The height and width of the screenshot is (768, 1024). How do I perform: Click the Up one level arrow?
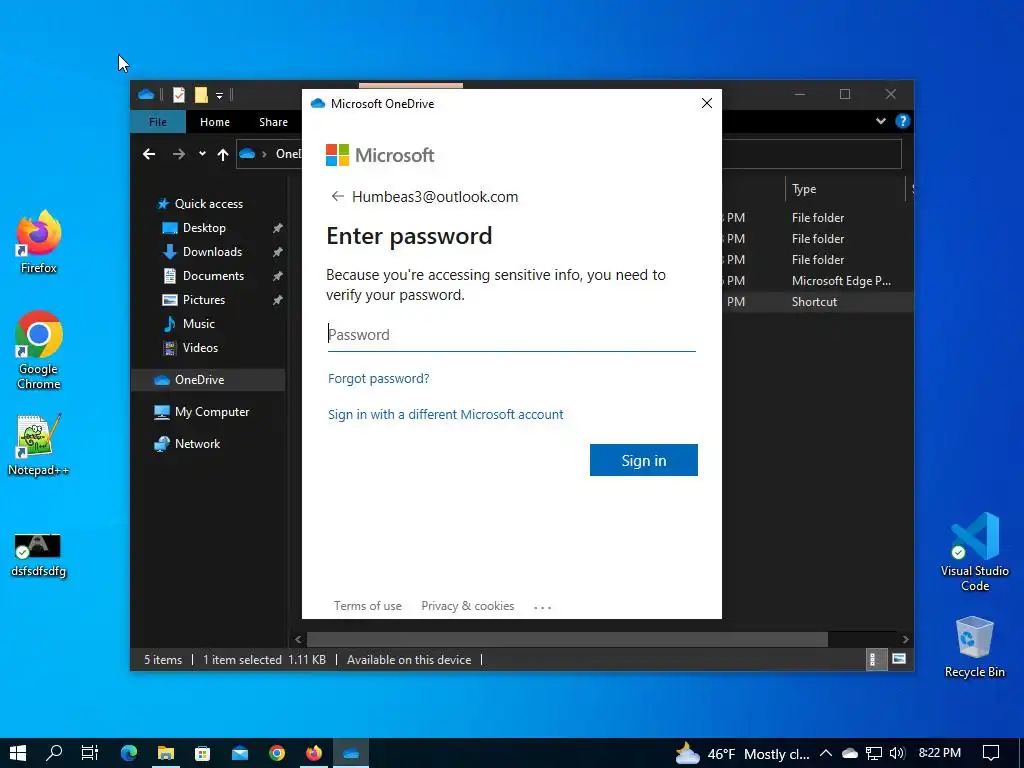coord(223,154)
